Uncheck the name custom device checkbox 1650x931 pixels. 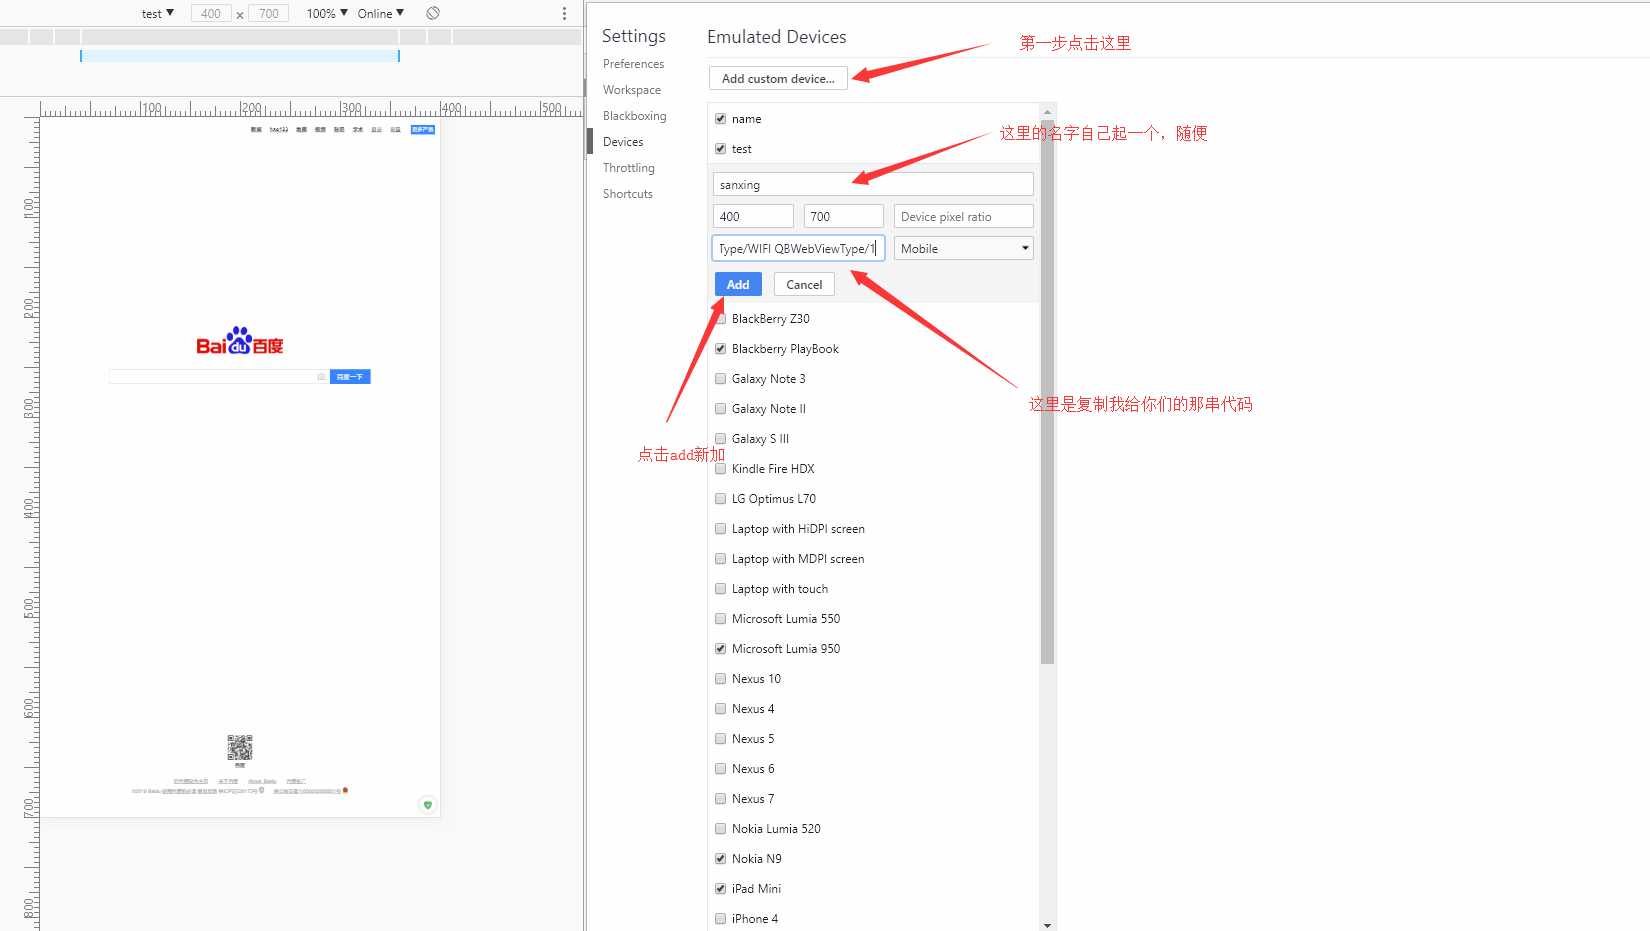(720, 118)
